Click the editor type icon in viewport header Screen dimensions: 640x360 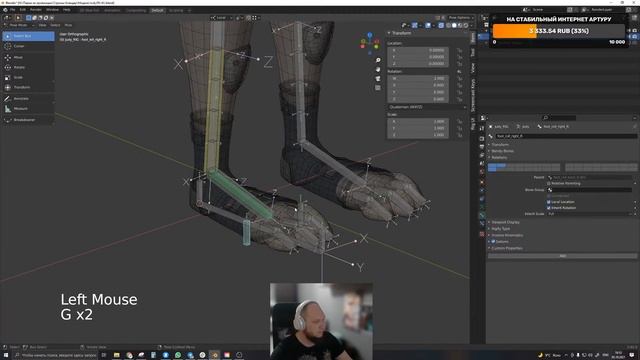tap(7, 18)
